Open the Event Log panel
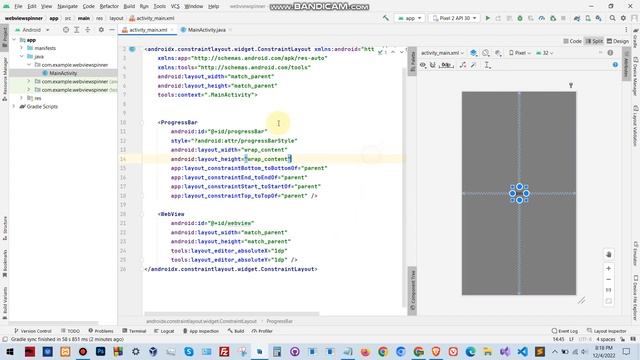Image resolution: width=640 pixels, height=360 pixels. tap(565, 331)
